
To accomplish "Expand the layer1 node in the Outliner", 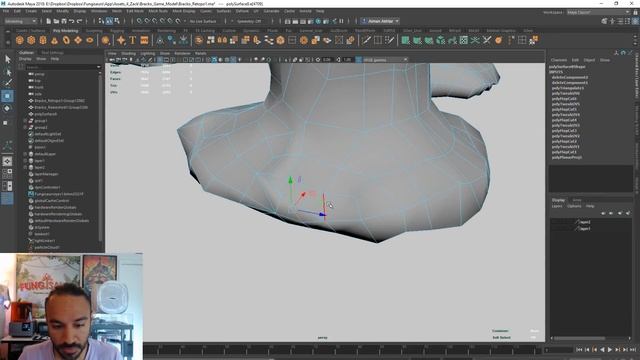I will pyautogui.click(x=25, y=161).
